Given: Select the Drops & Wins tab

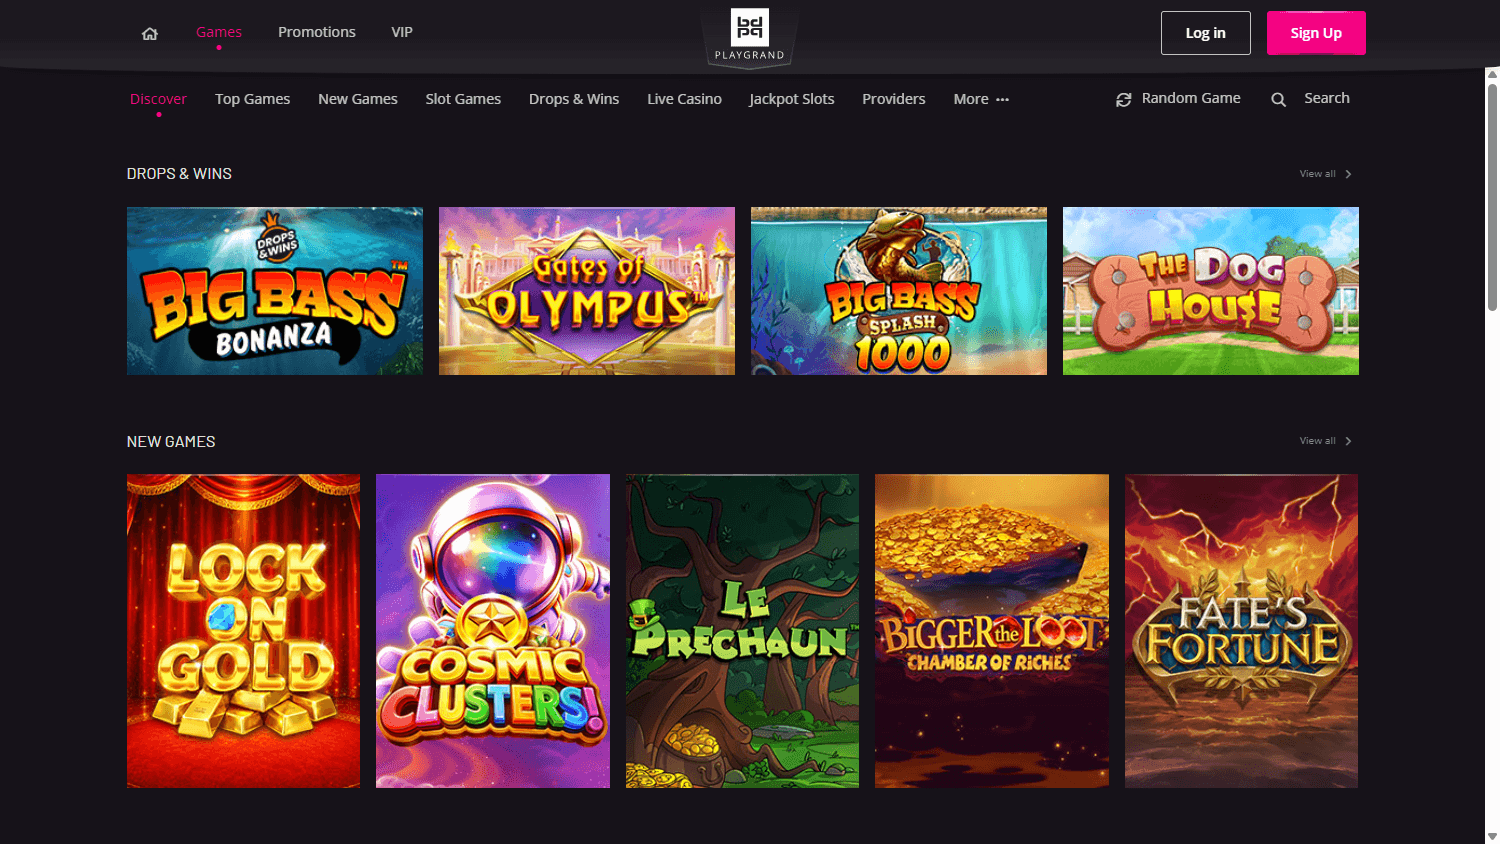Looking at the screenshot, I should (x=574, y=99).
